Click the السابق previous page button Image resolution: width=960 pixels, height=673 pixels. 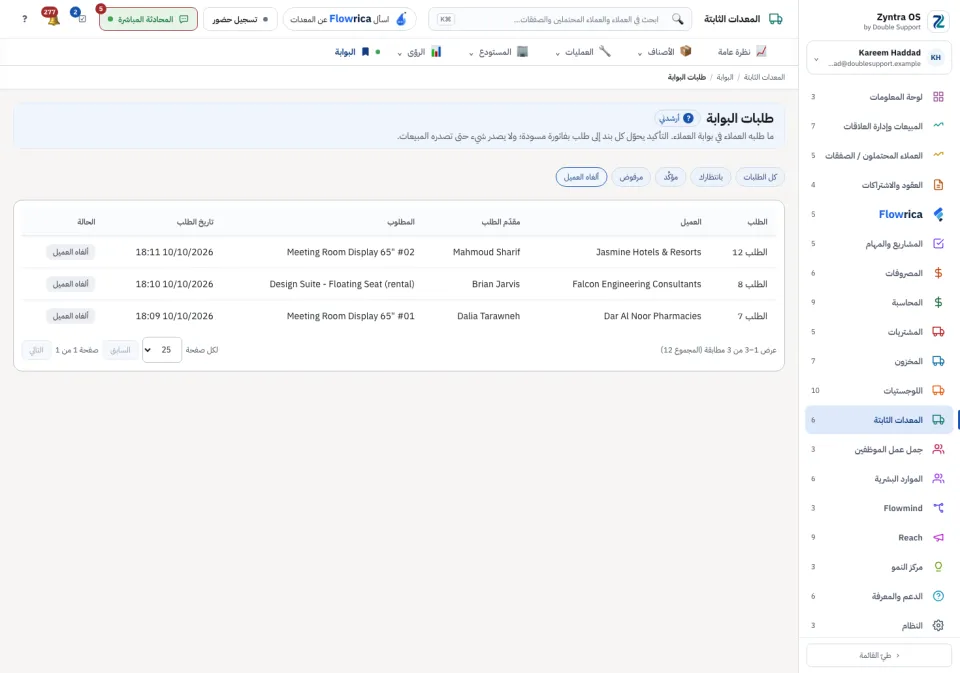120,350
